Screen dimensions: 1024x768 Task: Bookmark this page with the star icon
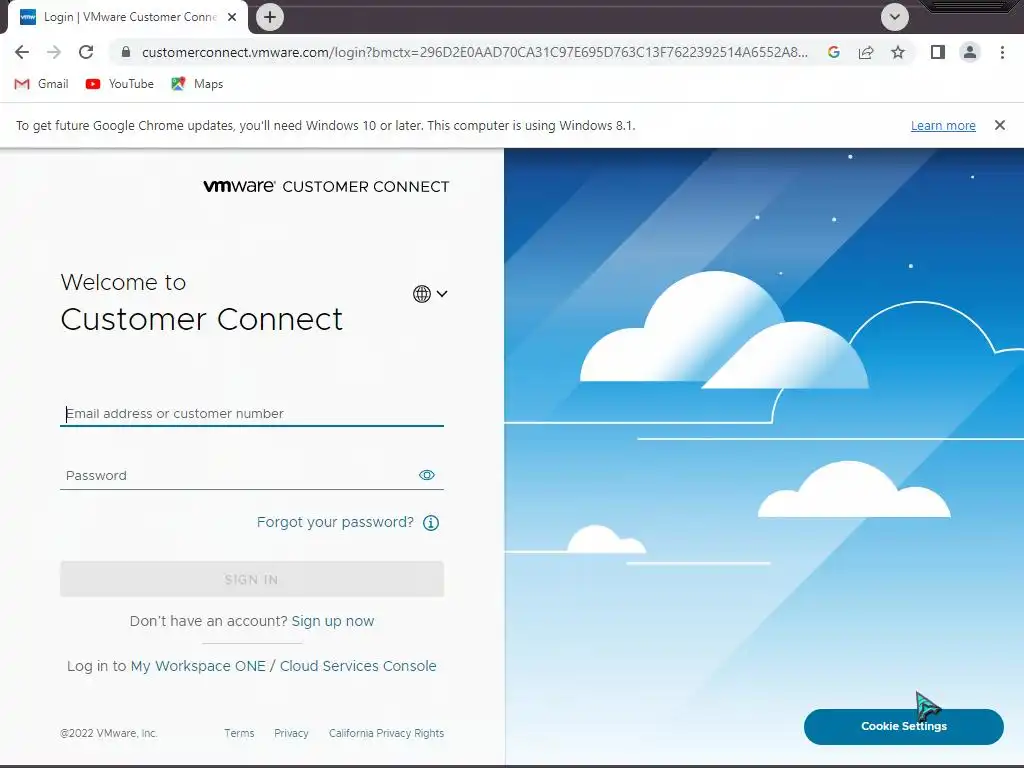[898, 52]
